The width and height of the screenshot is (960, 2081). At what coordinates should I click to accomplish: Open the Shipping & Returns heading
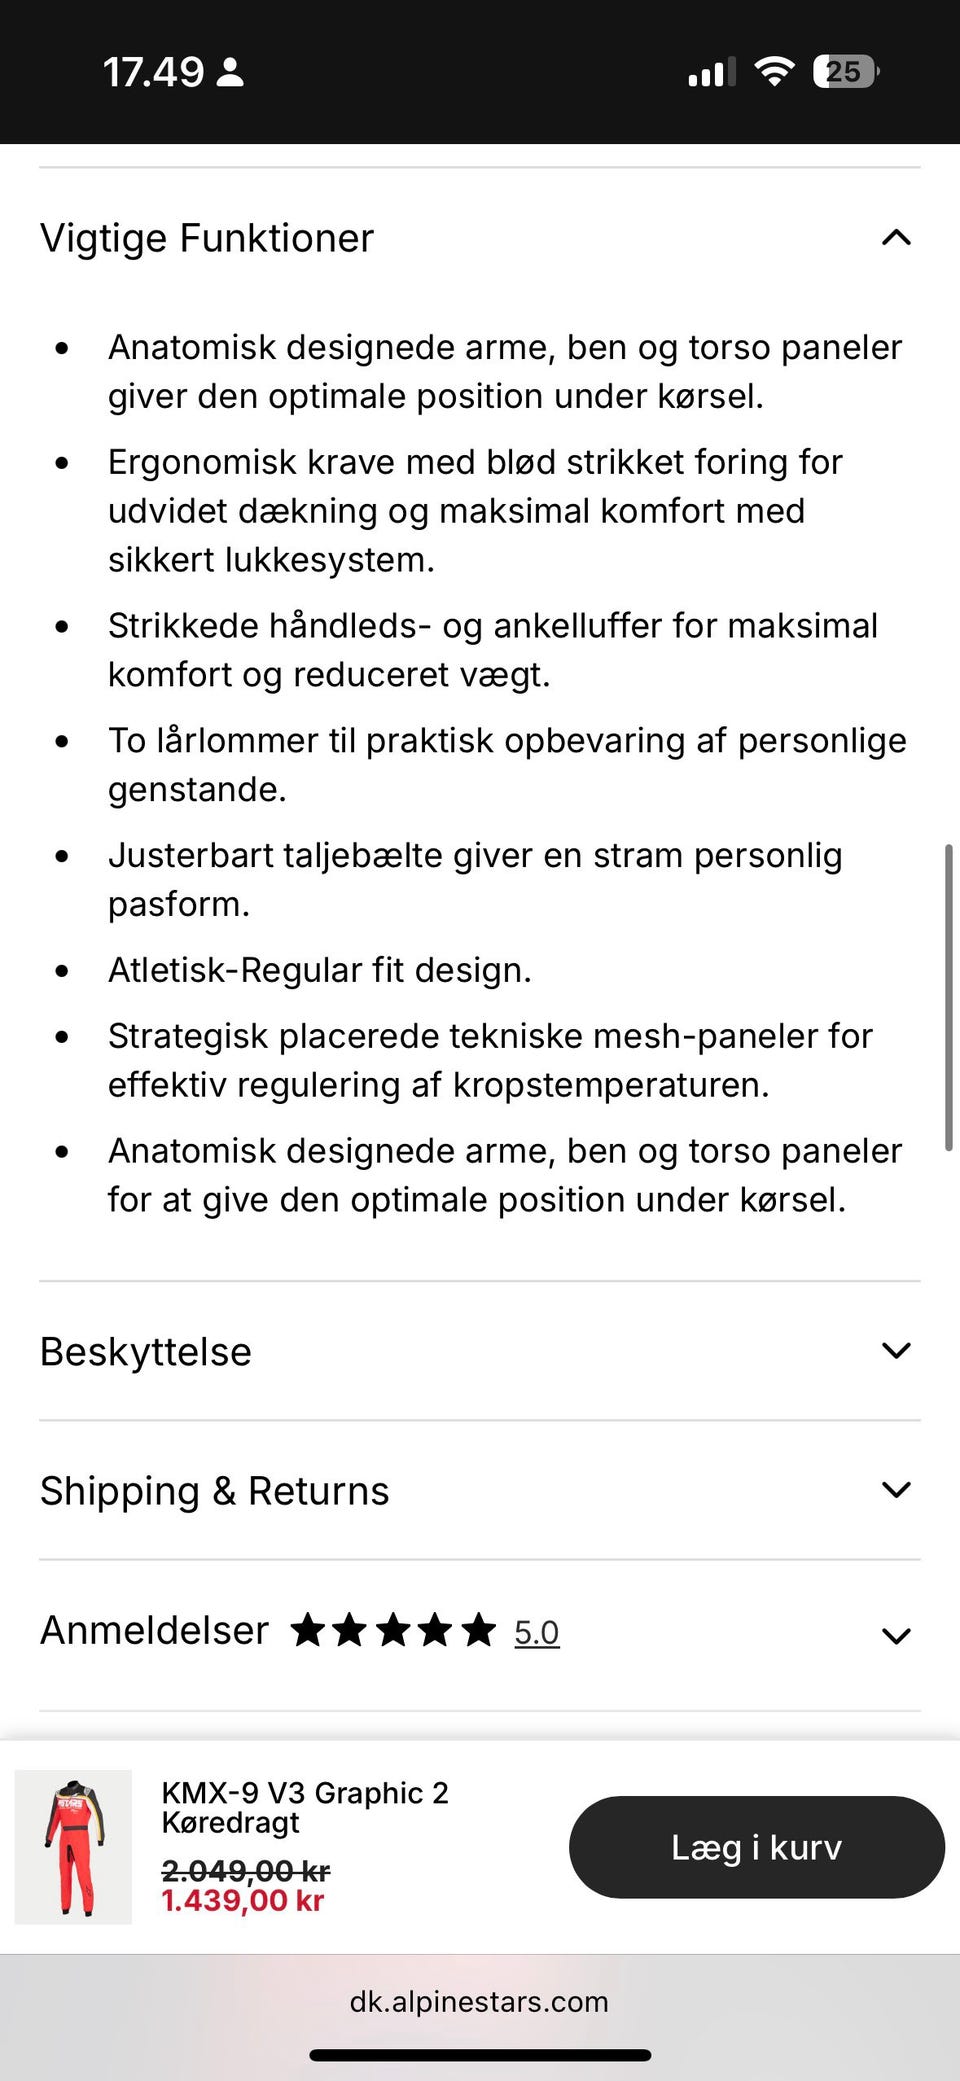click(215, 1490)
